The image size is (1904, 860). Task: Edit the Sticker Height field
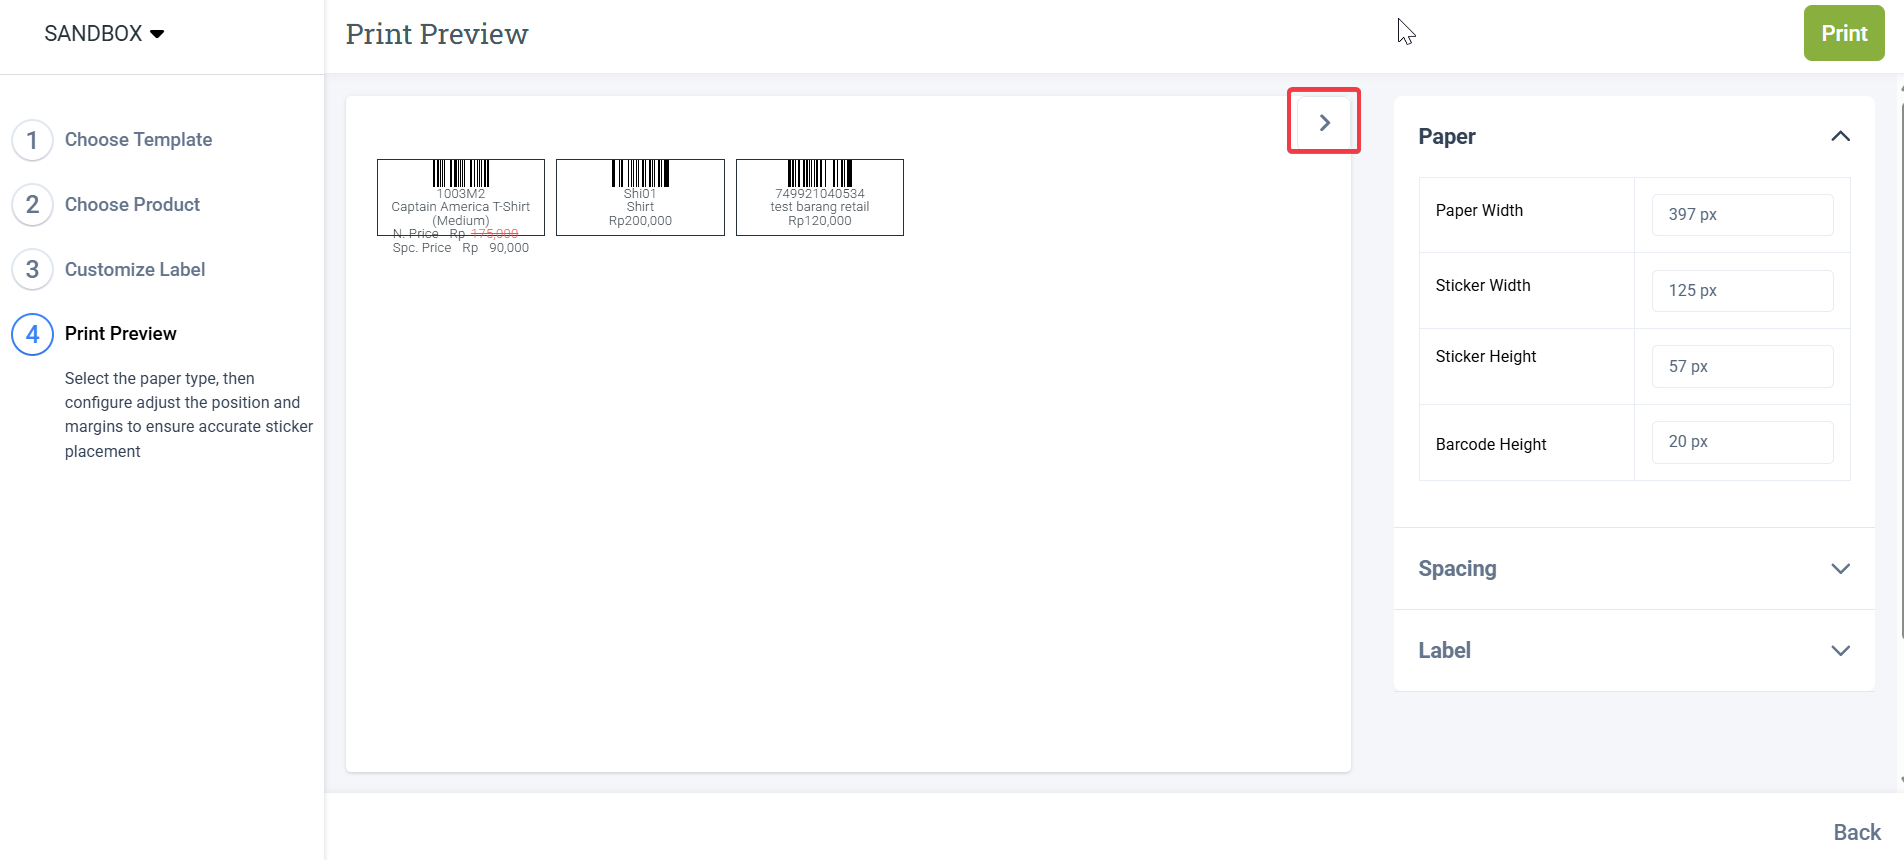click(x=1741, y=367)
